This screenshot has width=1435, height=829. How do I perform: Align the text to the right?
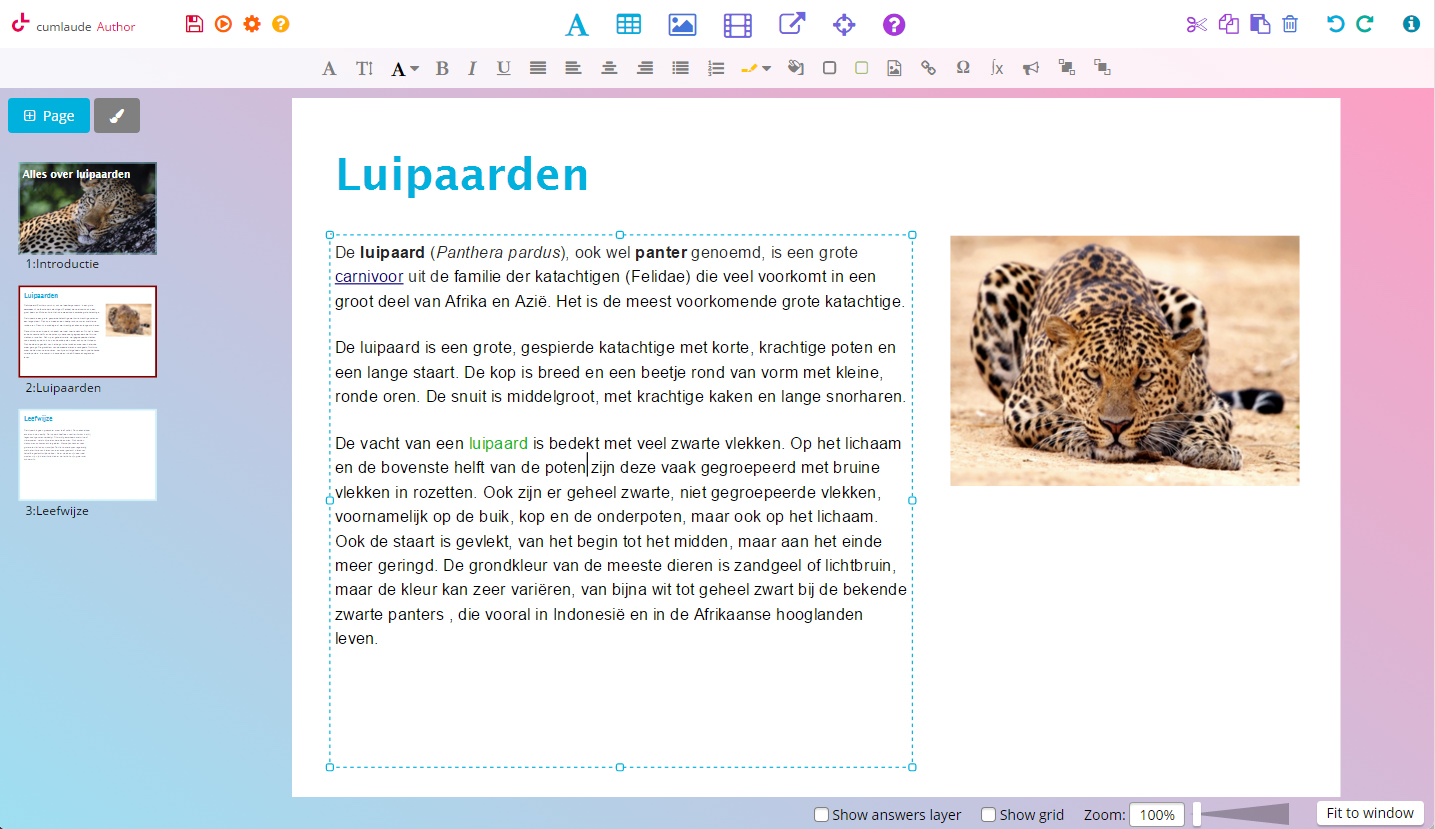tap(645, 68)
